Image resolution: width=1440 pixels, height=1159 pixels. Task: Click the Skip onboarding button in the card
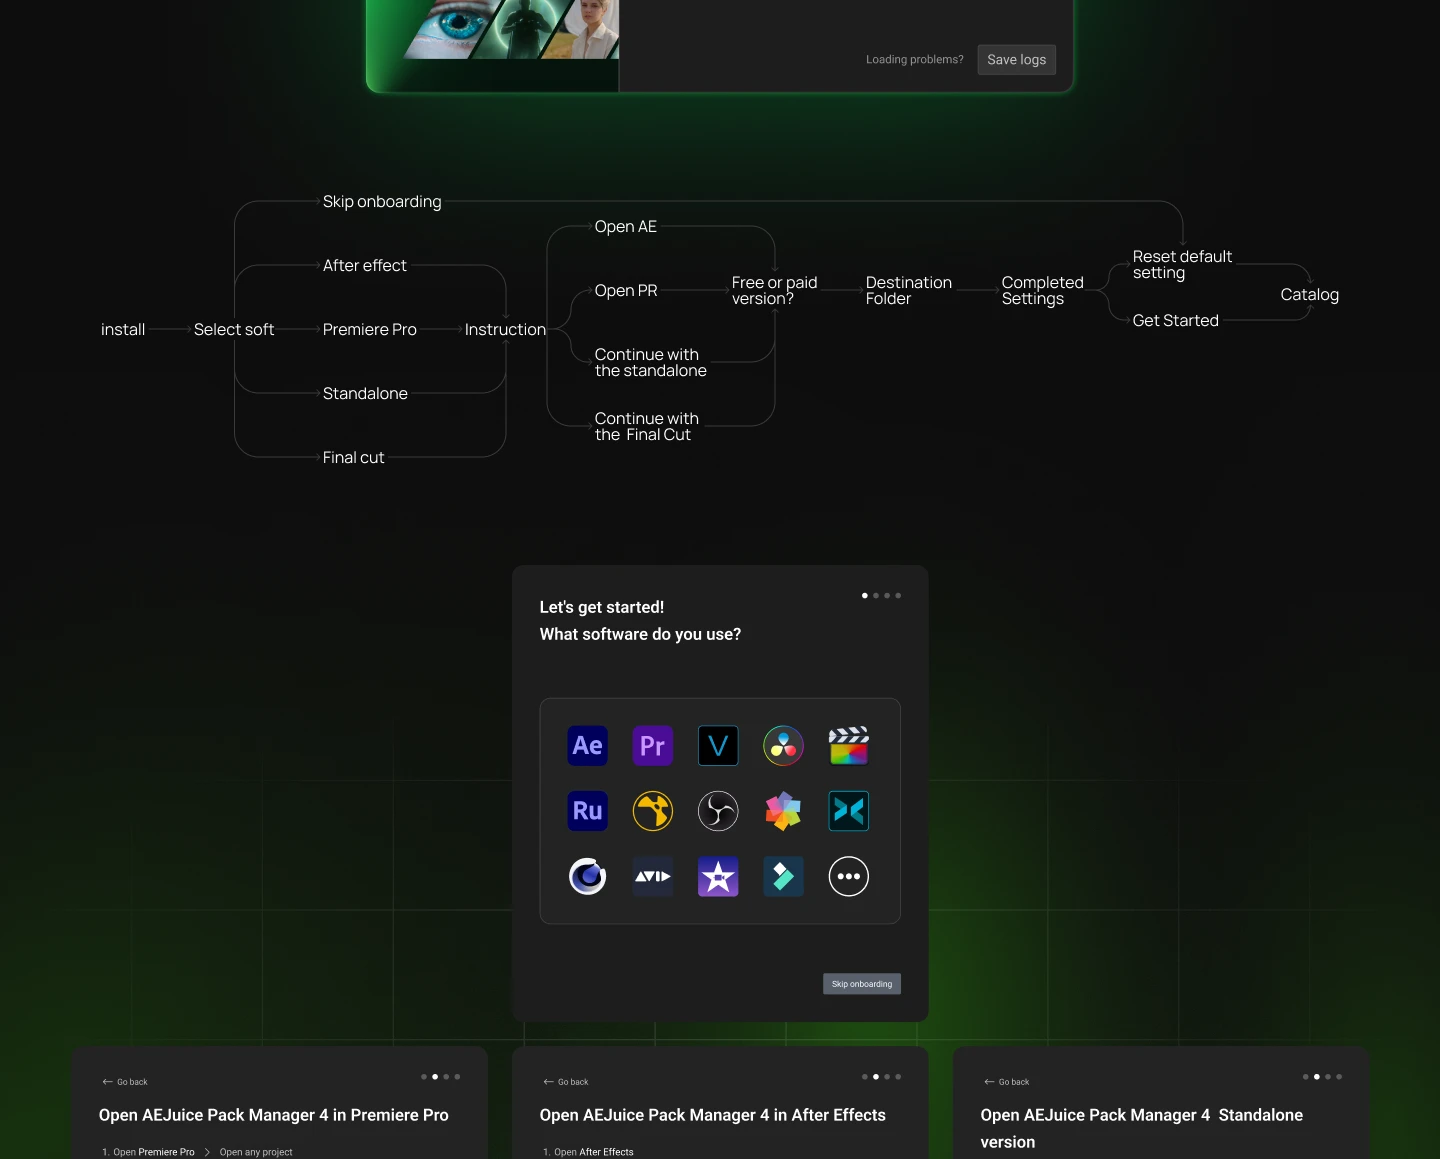point(862,984)
